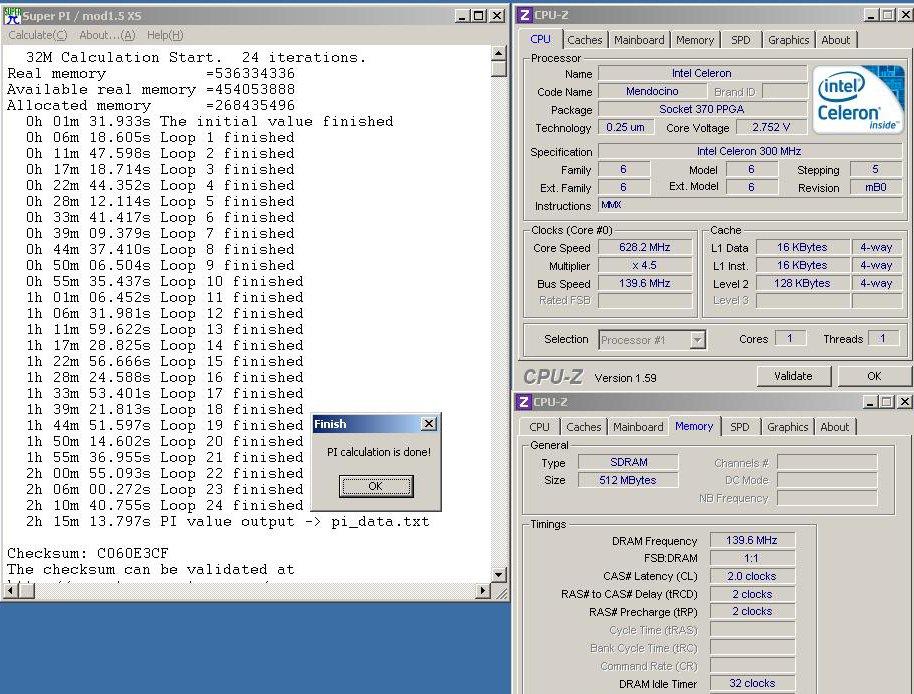Switch to the Memory tab in the top CPU-Z window
This screenshot has width=914, height=694.
click(x=695, y=40)
